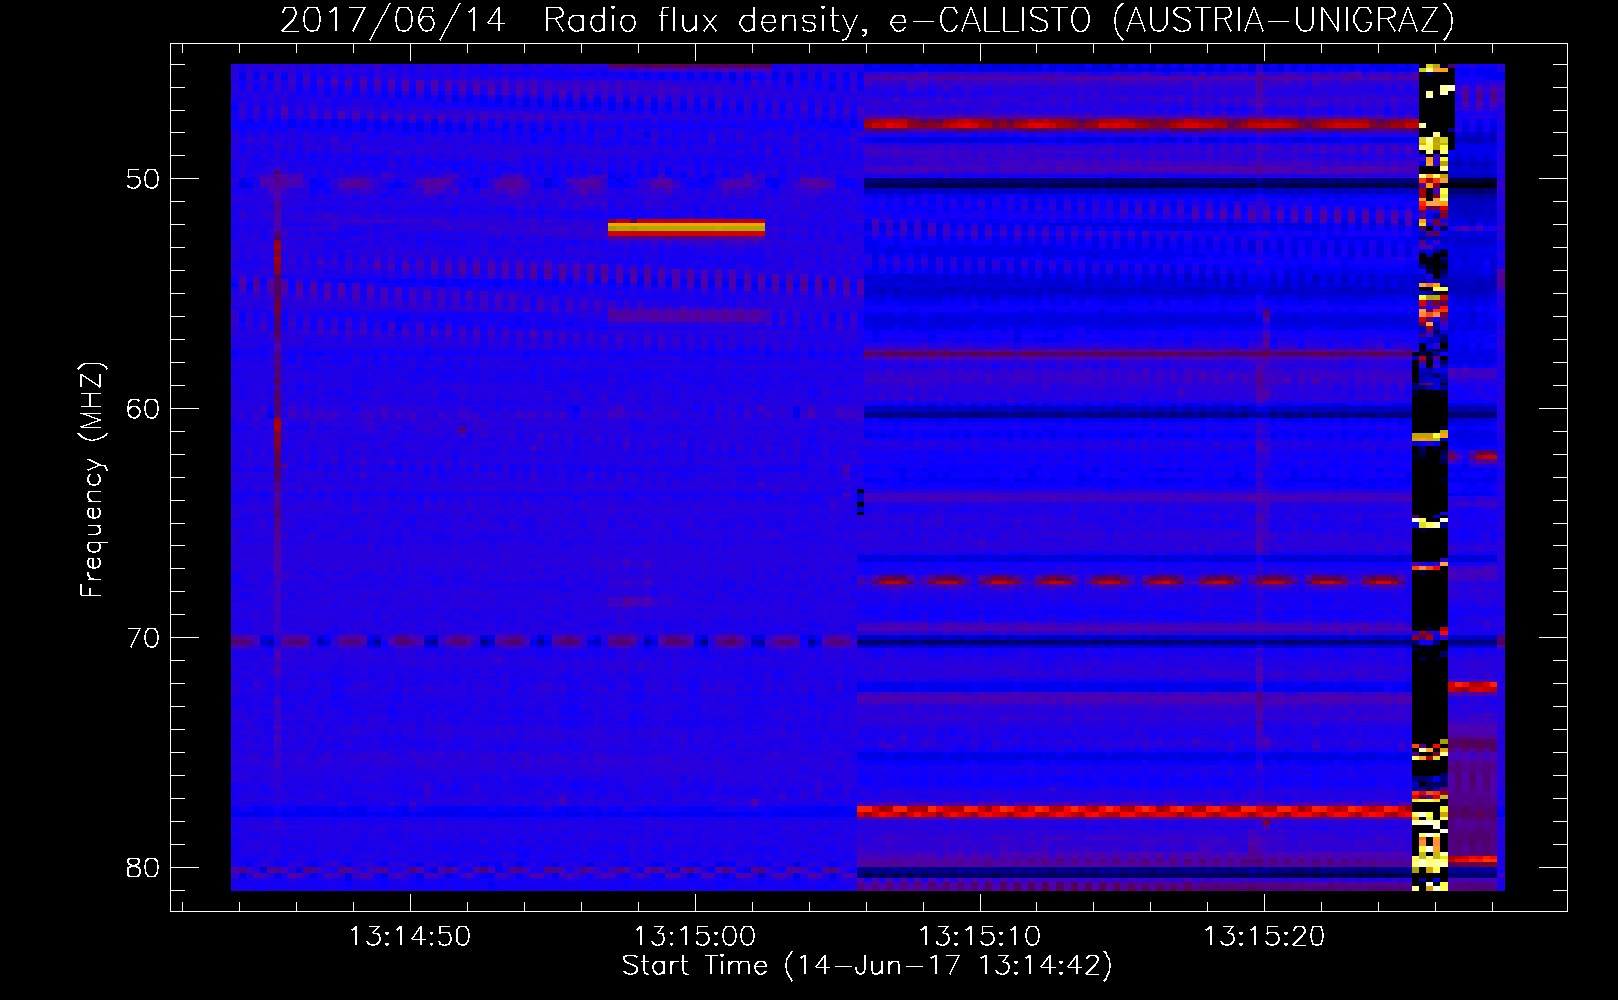
Task: Click the short red segment near 72 MHz at right edge
Action: pos(1472,686)
